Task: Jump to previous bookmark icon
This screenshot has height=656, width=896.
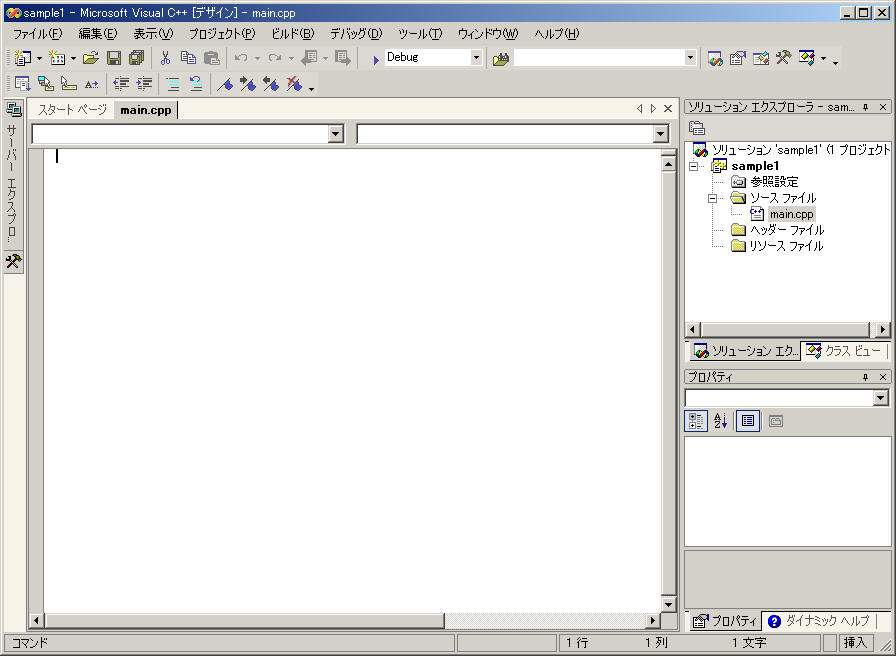Action: [x=271, y=85]
